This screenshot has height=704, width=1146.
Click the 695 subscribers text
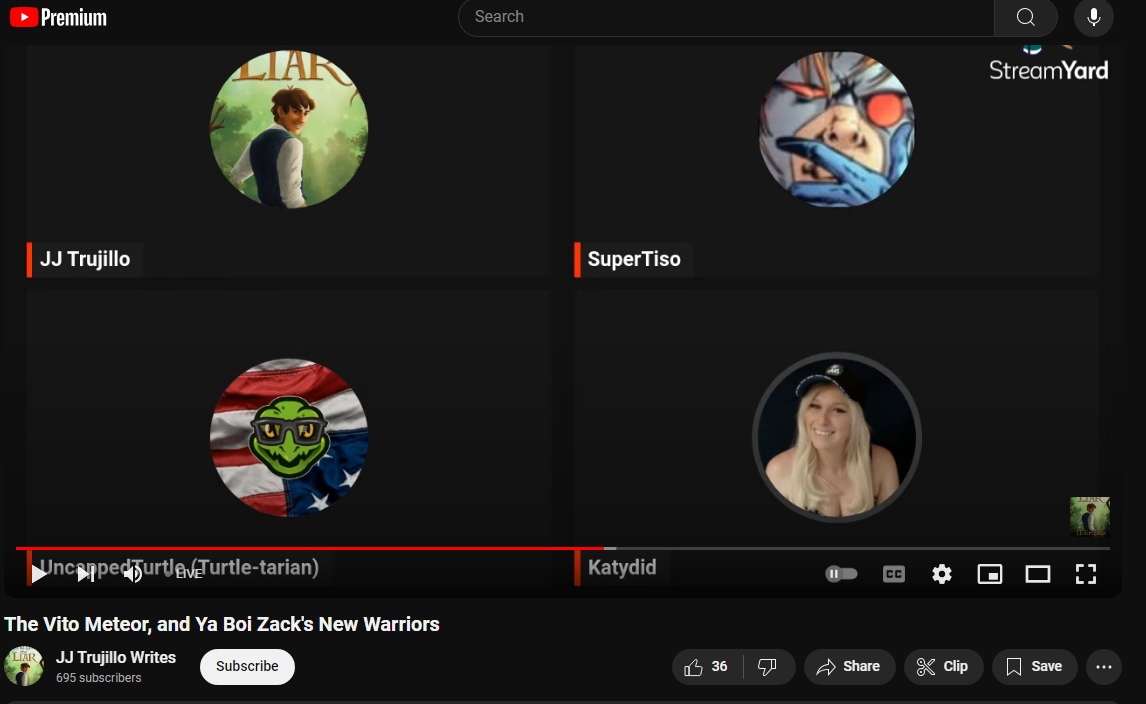(x=99, y=678)
